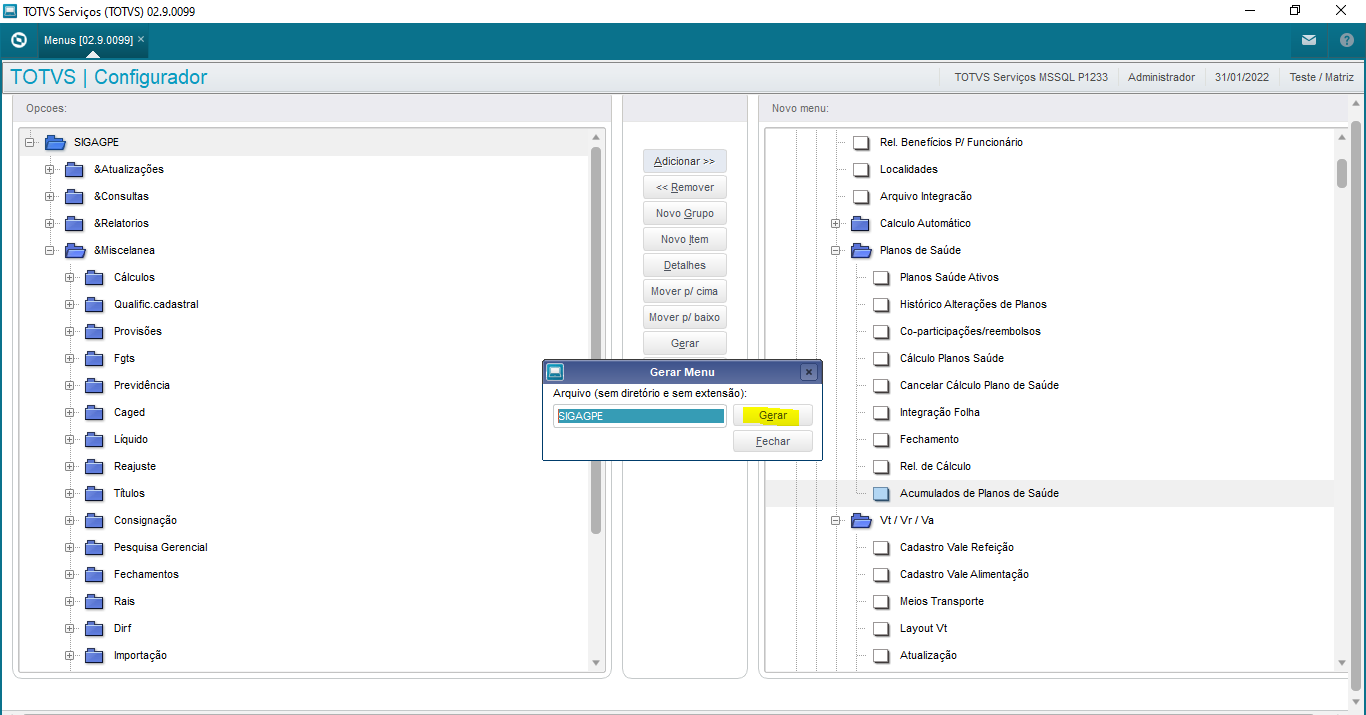Screen dimensions: 1366x715
Task: Click the SIGAGPE root folder icon
Action: pyautogui.click(x=55, y=142)
